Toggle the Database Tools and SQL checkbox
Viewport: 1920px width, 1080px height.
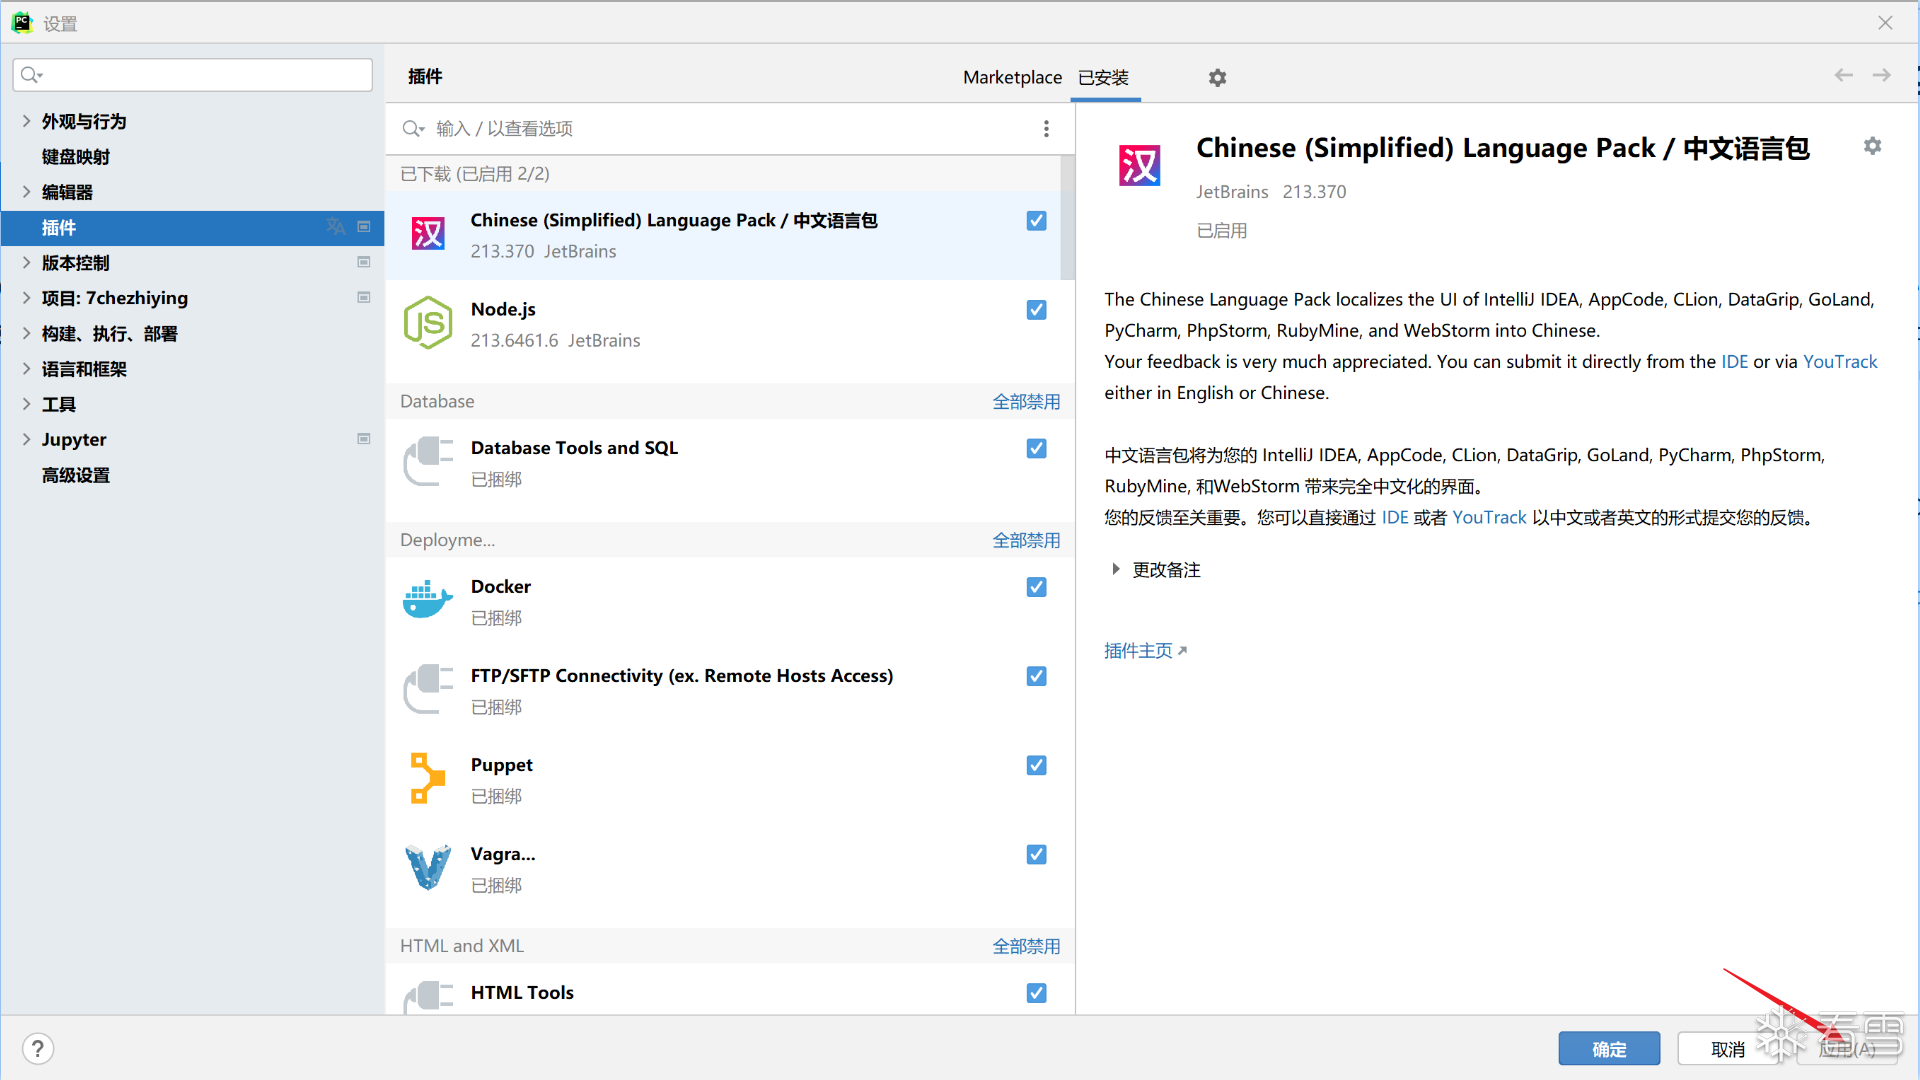1036,449
